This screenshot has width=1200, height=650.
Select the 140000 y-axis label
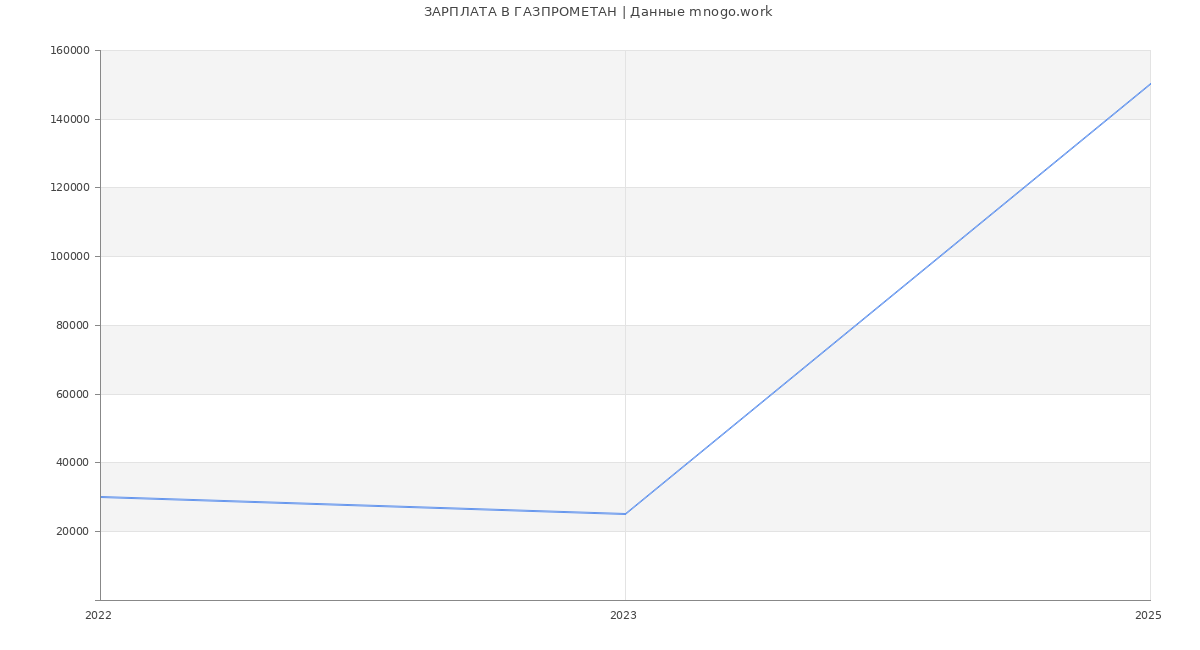(x=69, y=119)
